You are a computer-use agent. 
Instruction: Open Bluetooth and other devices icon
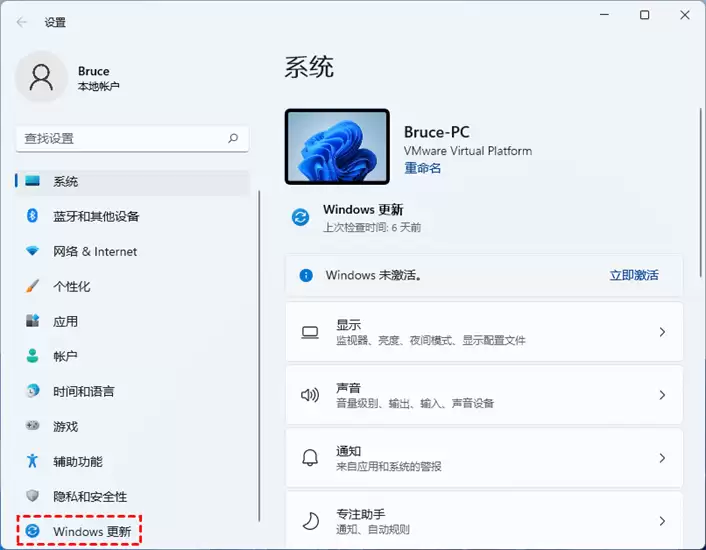coord(32,216)
